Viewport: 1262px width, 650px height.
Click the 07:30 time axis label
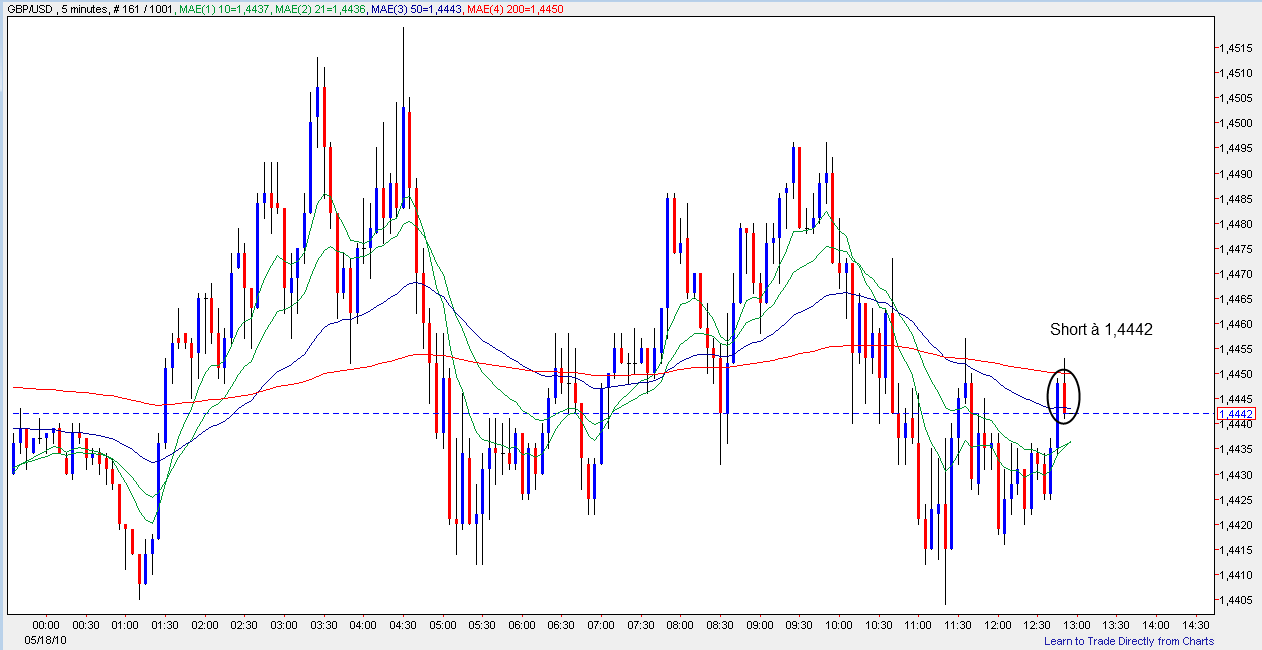(x=640, y=625)
